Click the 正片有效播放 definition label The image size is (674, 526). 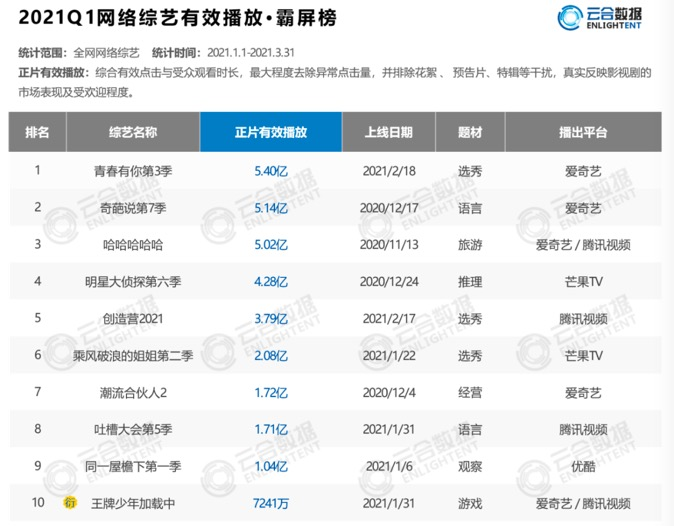click(54, 72)
